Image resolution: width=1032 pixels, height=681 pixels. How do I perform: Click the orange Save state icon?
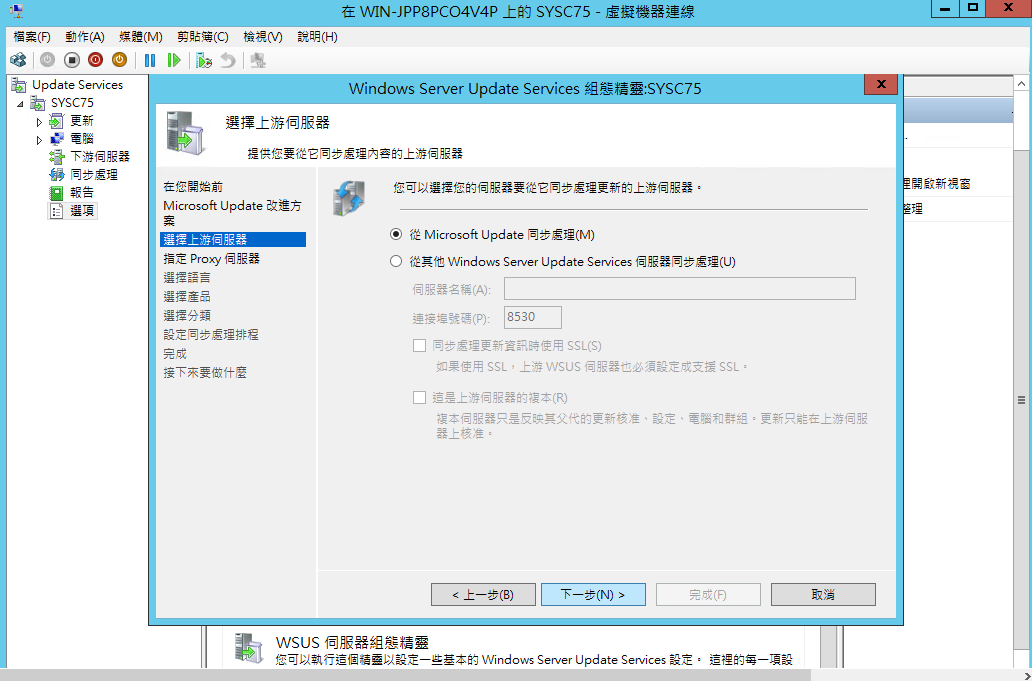(119, 61)
